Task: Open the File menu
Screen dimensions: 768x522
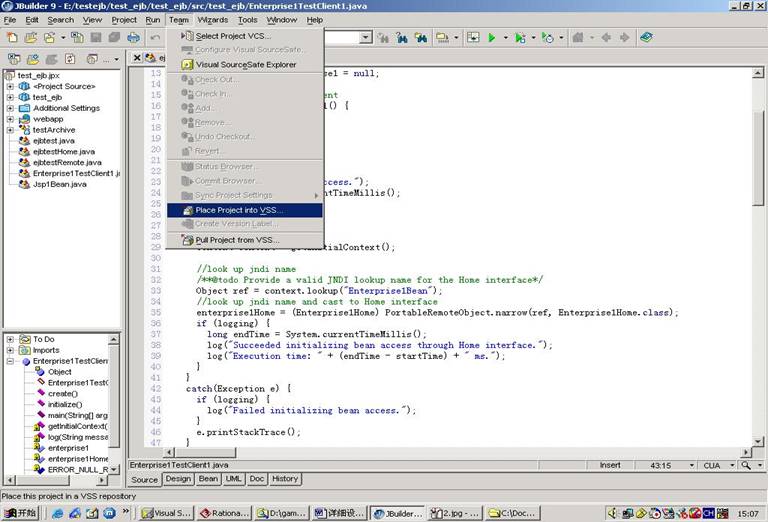Action: tap(10, 20)
